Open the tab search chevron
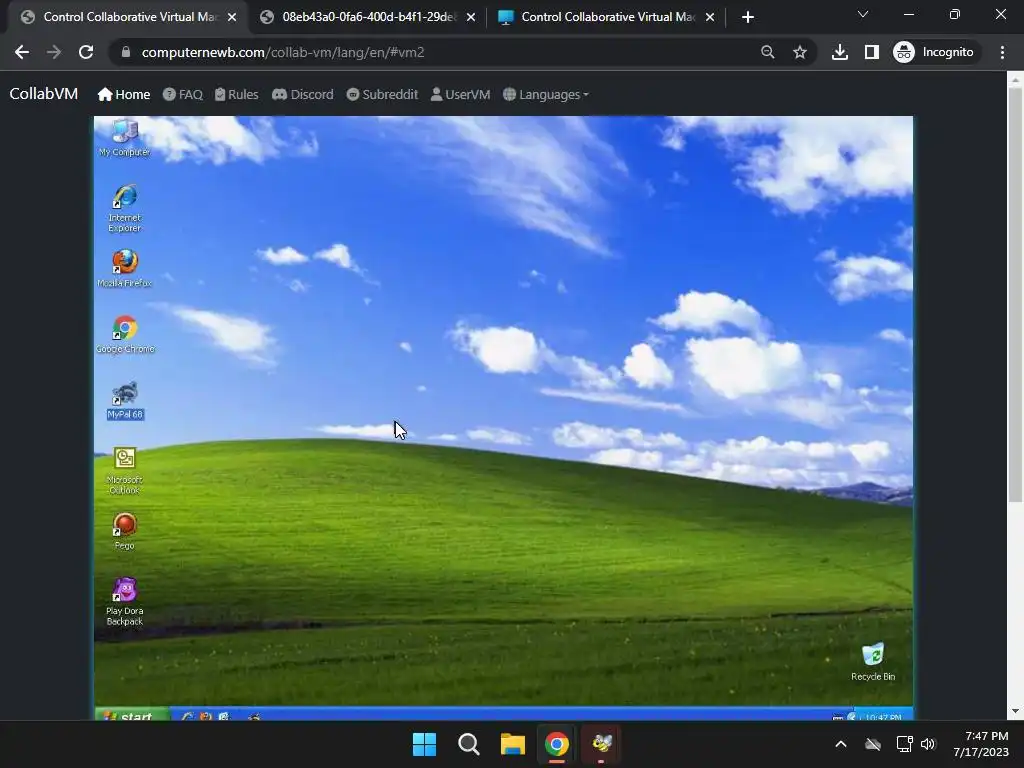This screenshot has width=1024, height=768. point(863,14)
